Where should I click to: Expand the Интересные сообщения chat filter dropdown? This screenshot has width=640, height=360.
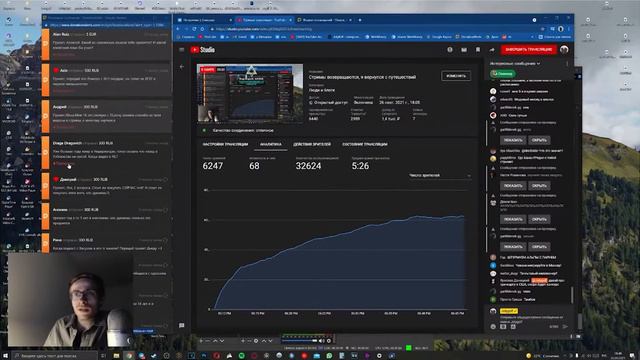coord(515,63)
